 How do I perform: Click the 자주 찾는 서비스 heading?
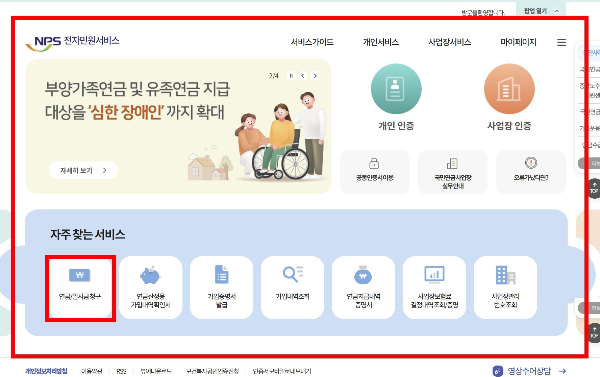click(88, 234)
